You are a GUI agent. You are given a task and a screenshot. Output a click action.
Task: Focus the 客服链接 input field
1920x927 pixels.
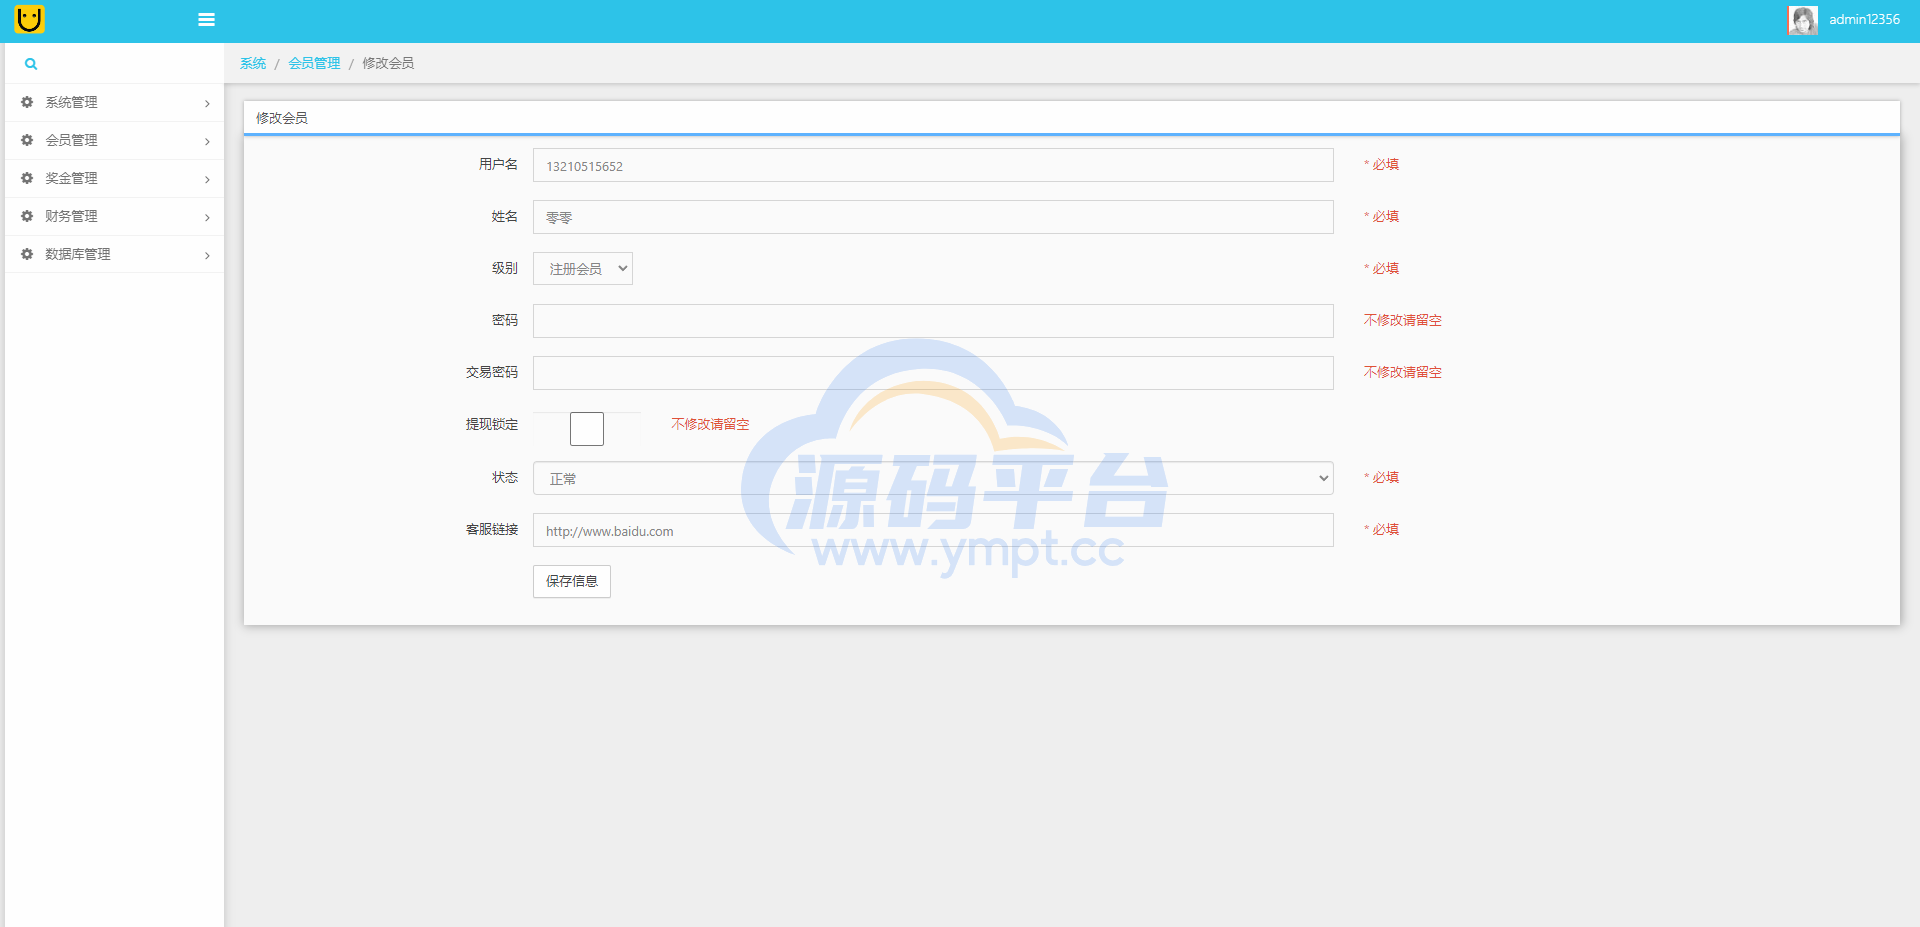(933, 530)
